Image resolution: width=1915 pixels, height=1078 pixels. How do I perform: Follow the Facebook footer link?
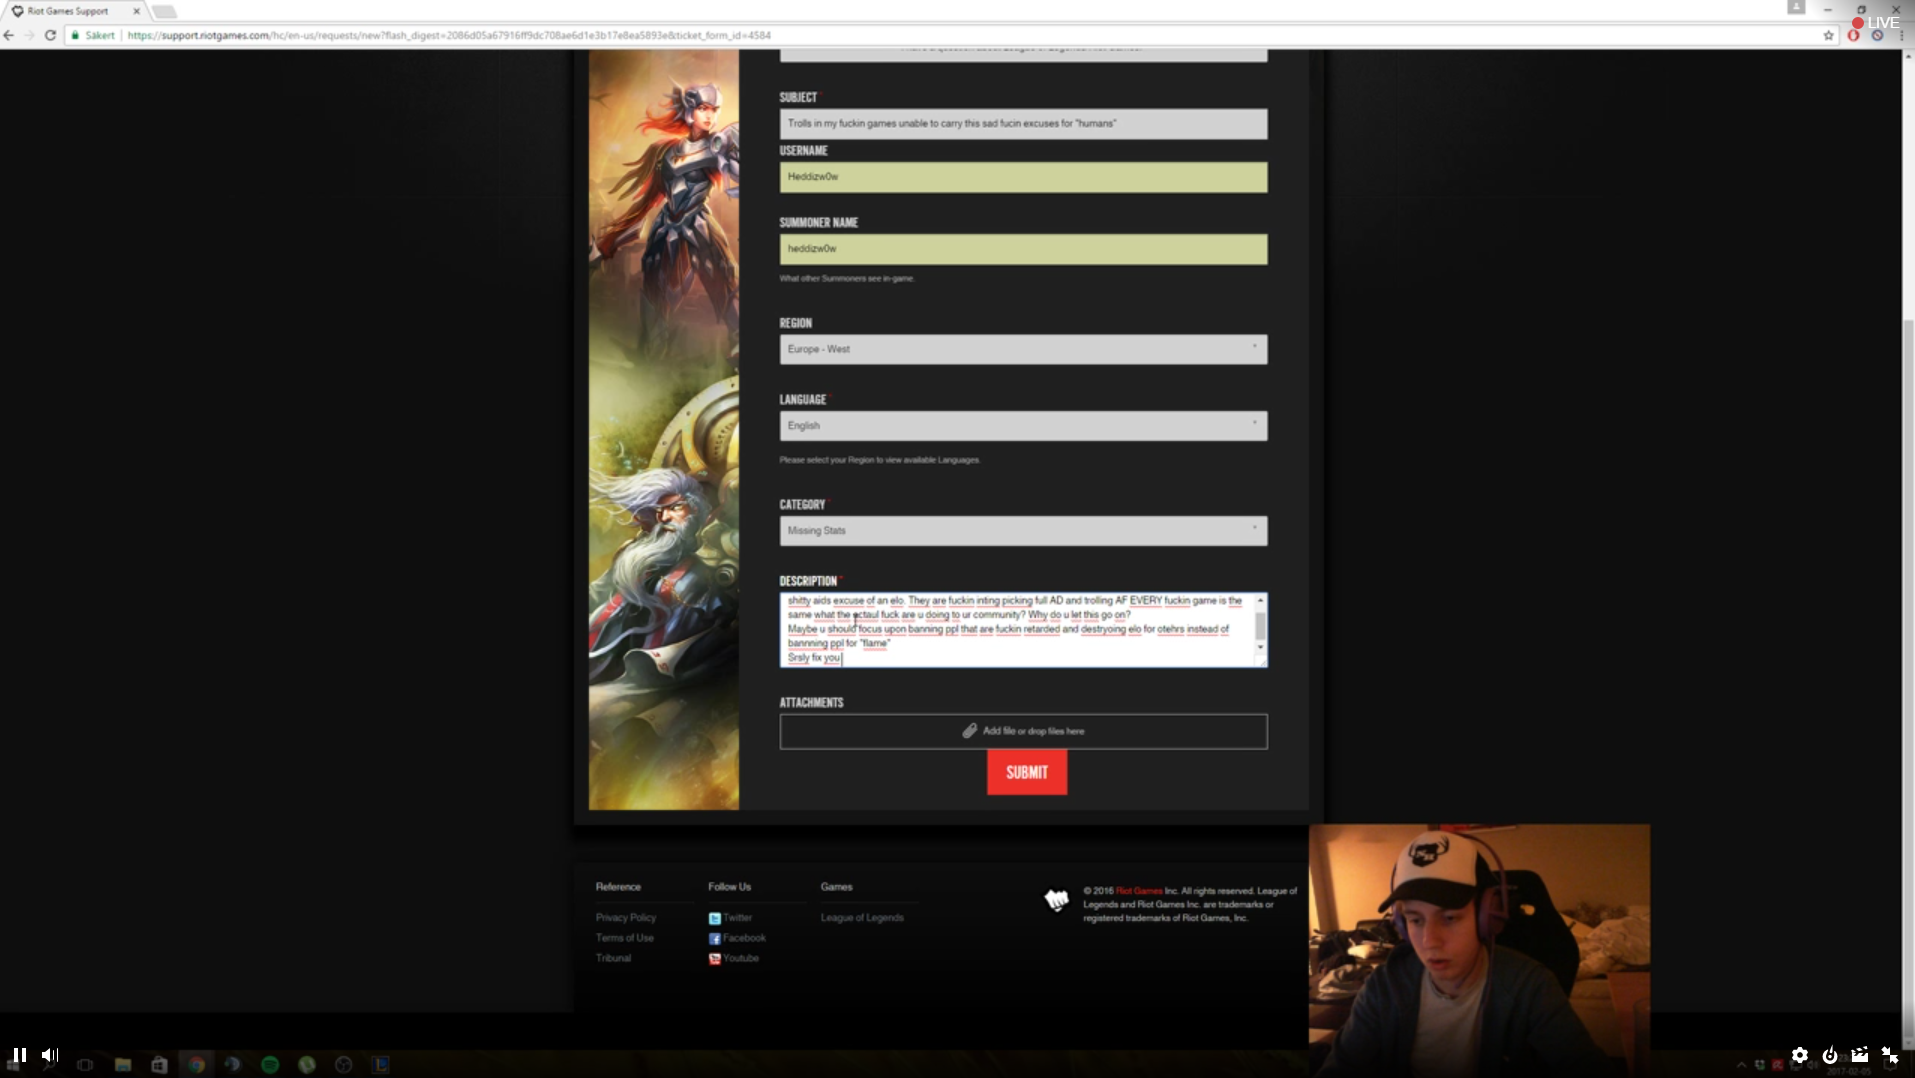(x=737, y=938)
